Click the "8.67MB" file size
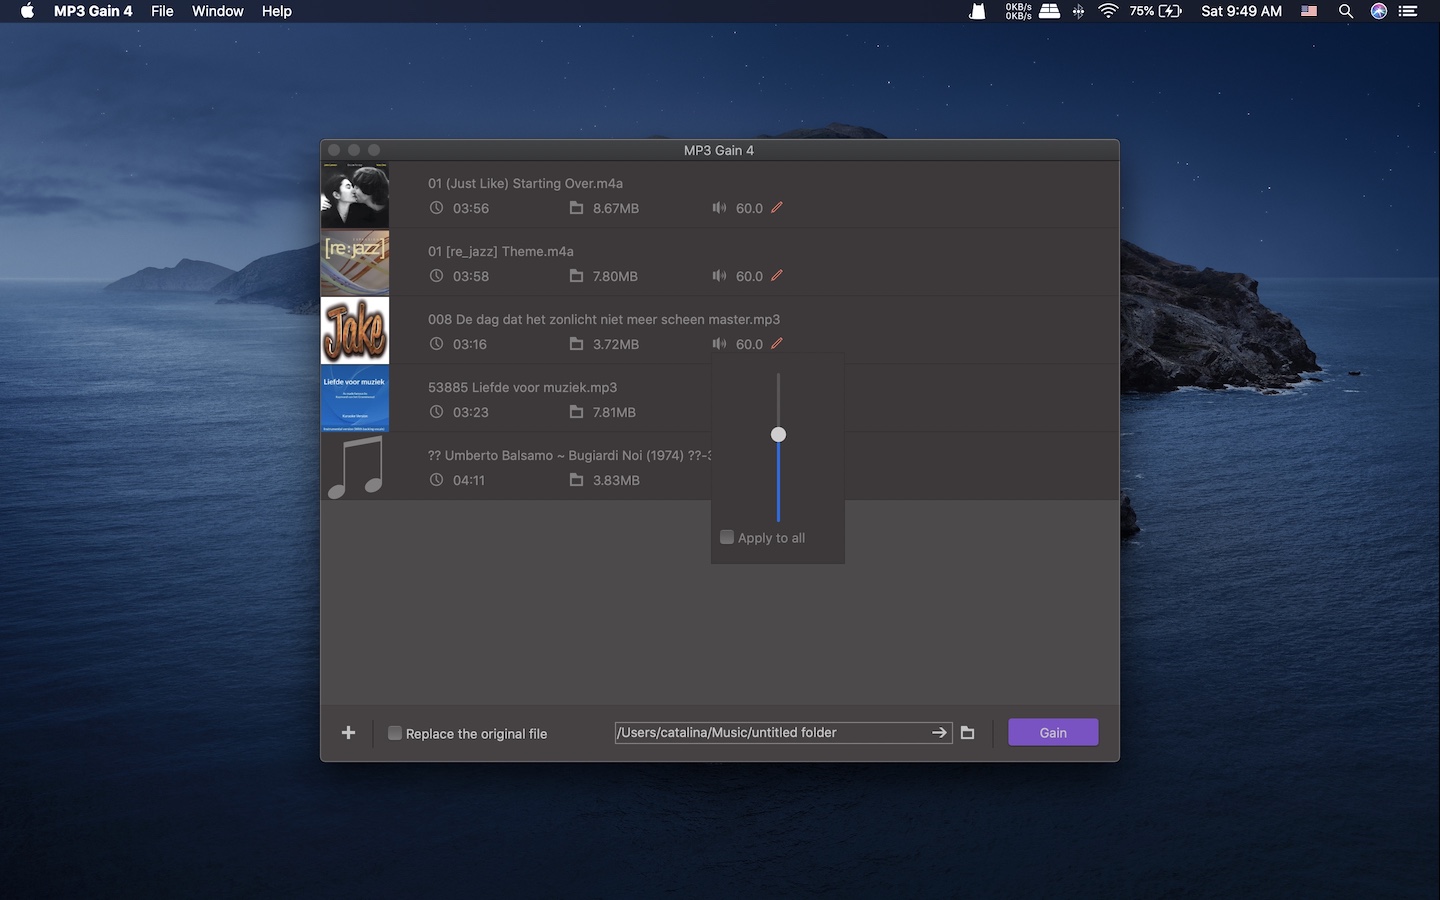 (x=616, y=208)
